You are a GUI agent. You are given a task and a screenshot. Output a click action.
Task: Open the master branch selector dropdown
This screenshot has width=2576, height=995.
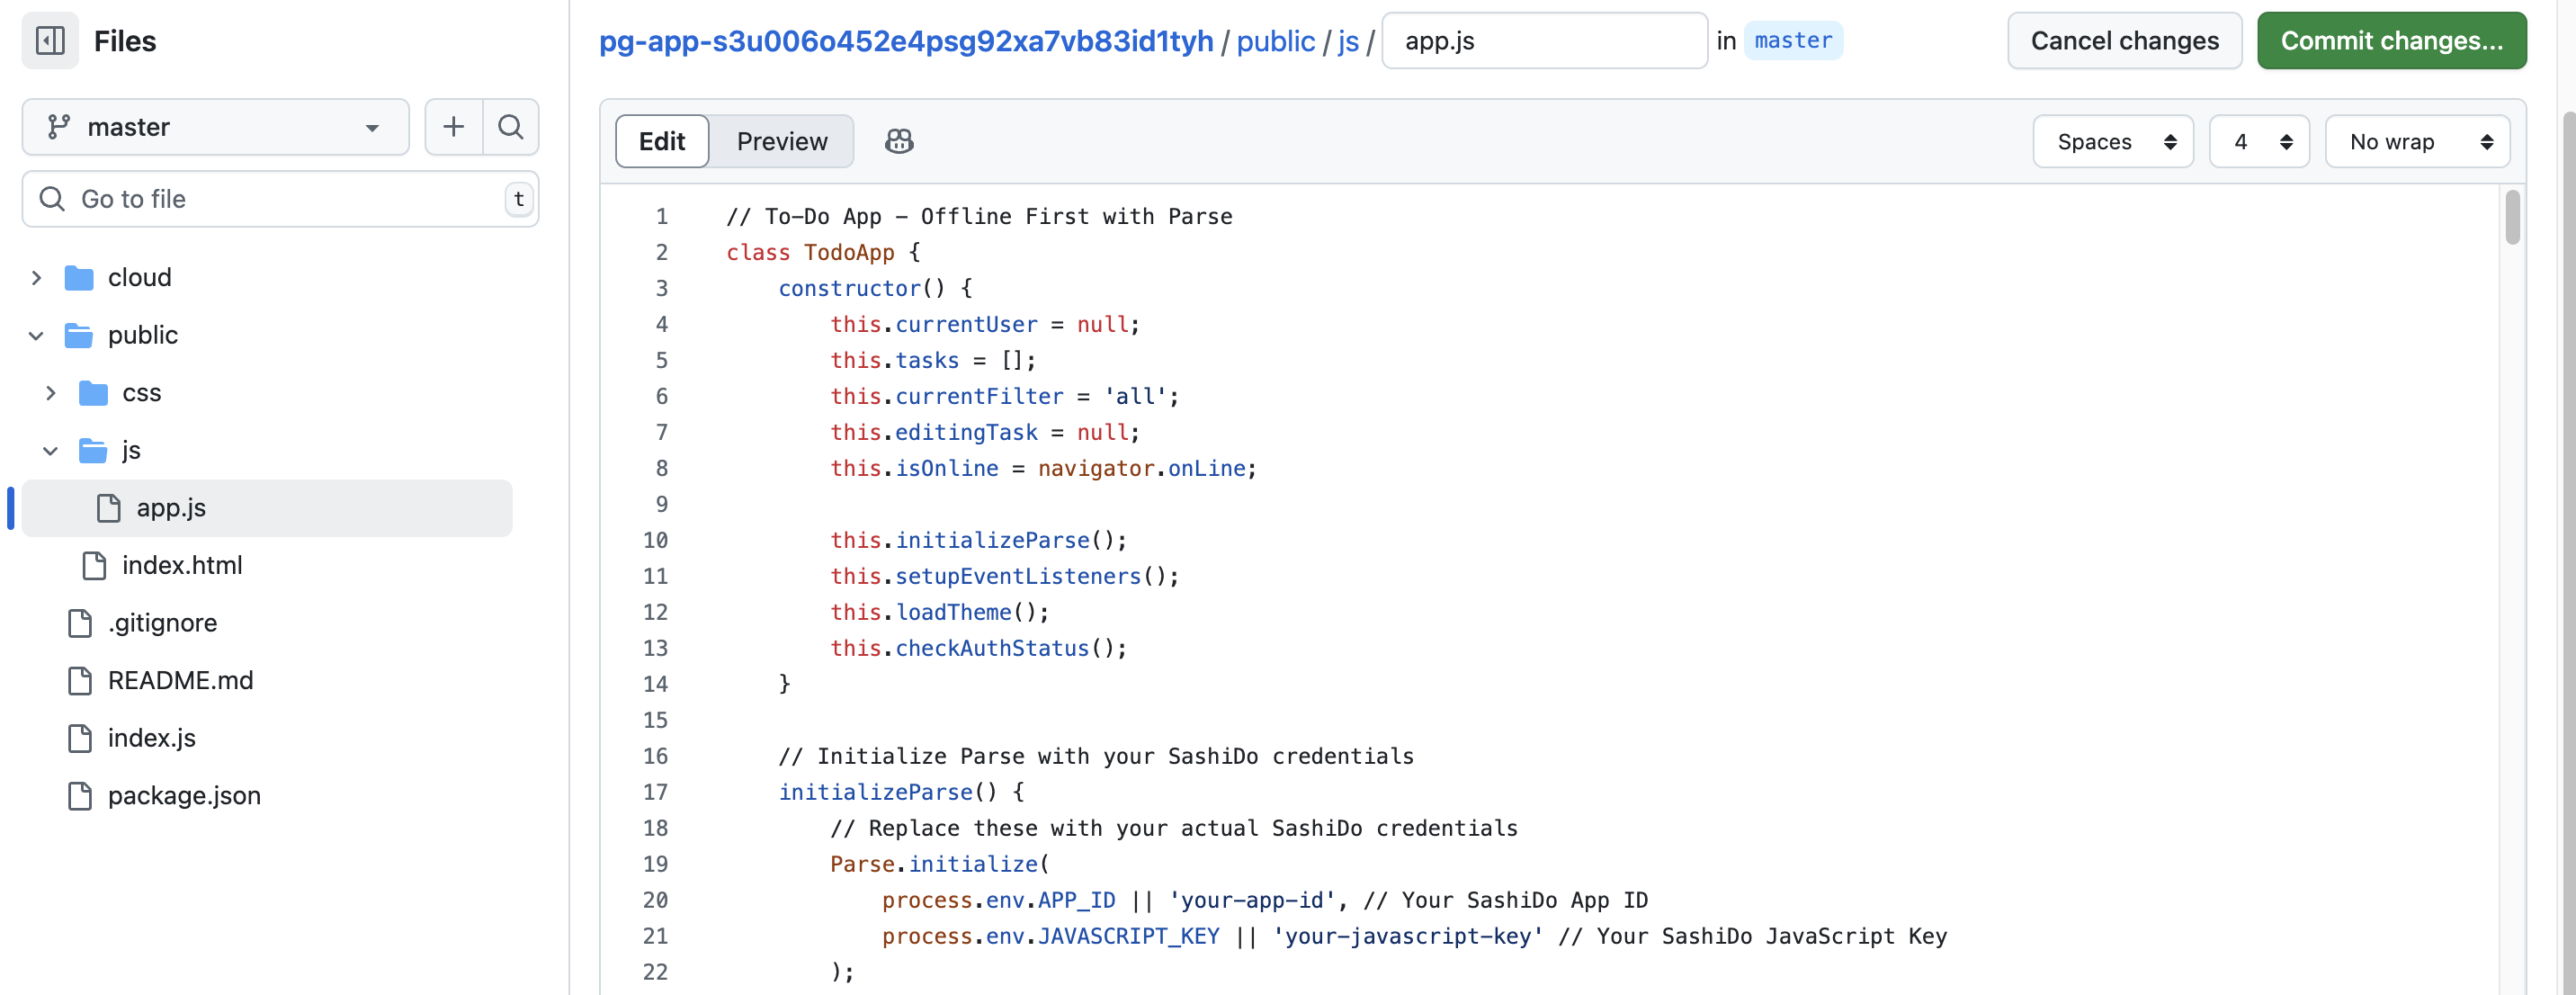(x=215, y=127)
